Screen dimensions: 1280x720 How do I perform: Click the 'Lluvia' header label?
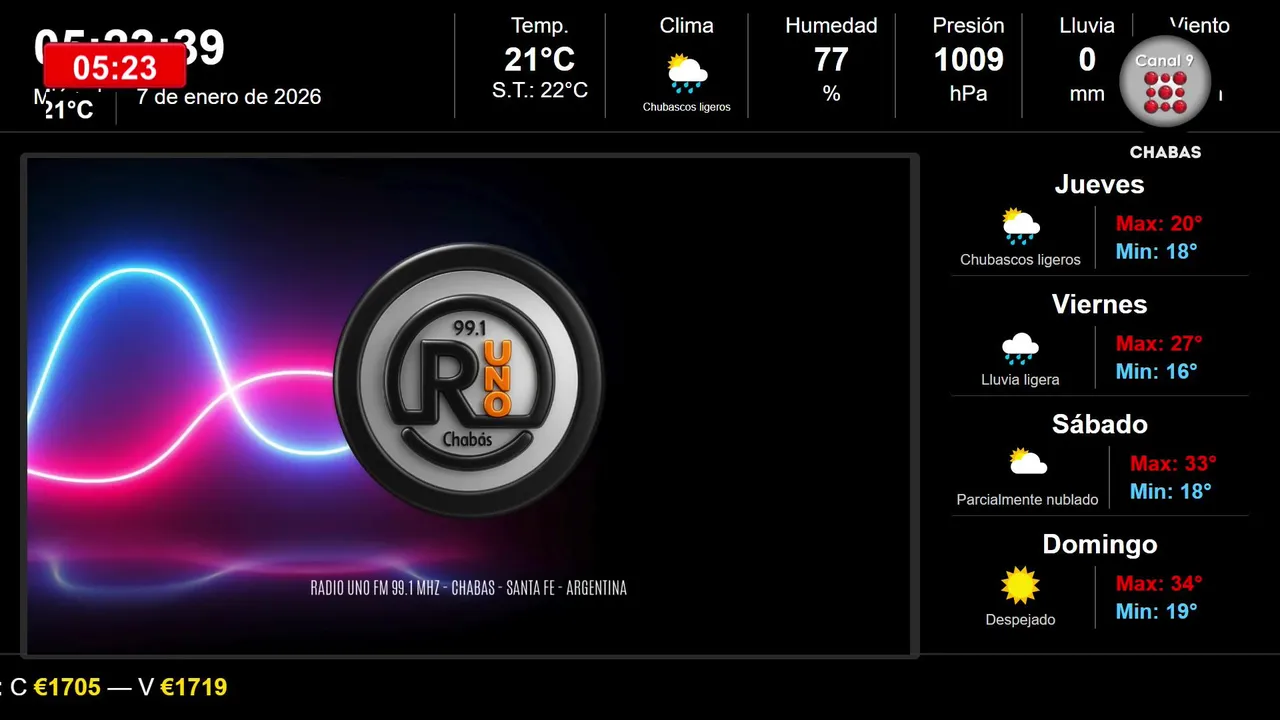(1087, 26)
